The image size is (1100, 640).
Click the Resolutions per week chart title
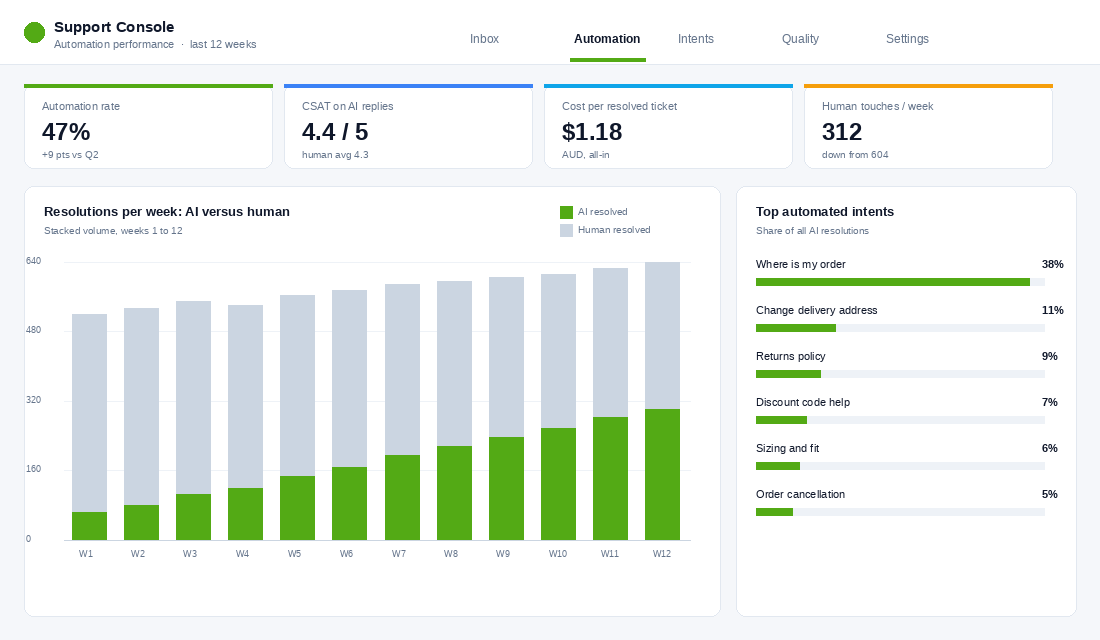click(167, 212)
